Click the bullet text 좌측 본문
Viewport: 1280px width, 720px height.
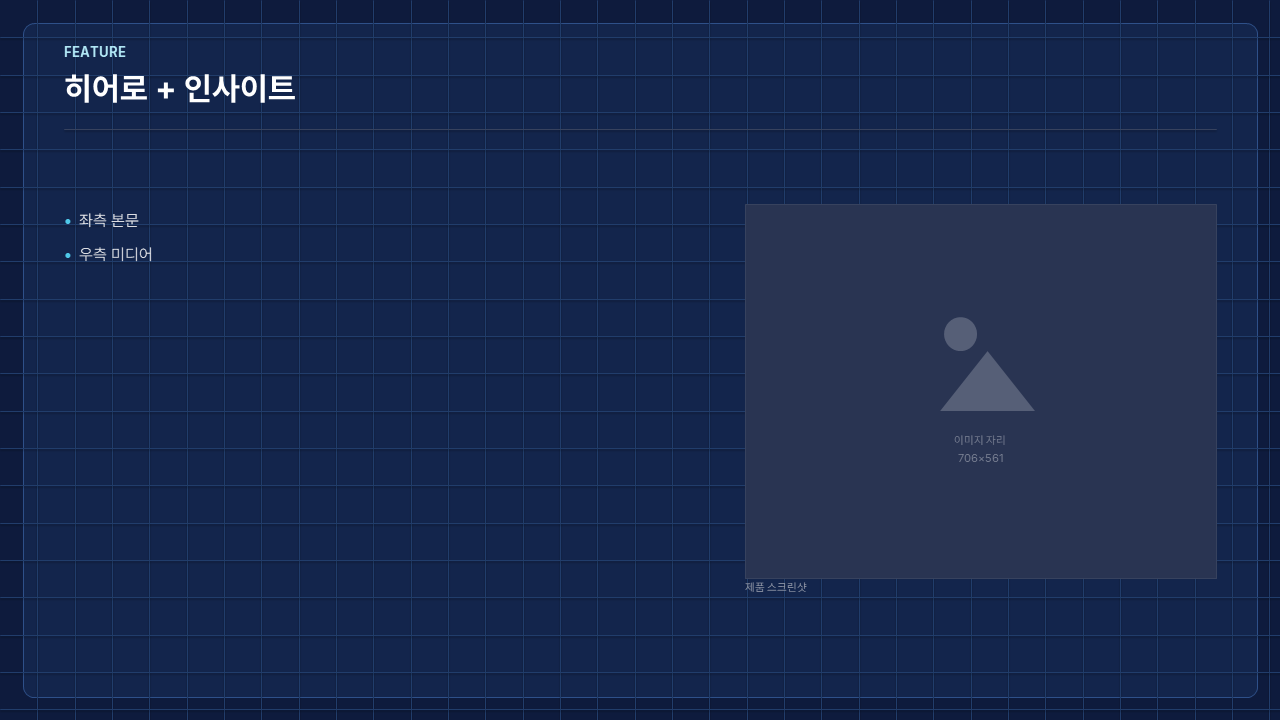(x=109, y=221)
